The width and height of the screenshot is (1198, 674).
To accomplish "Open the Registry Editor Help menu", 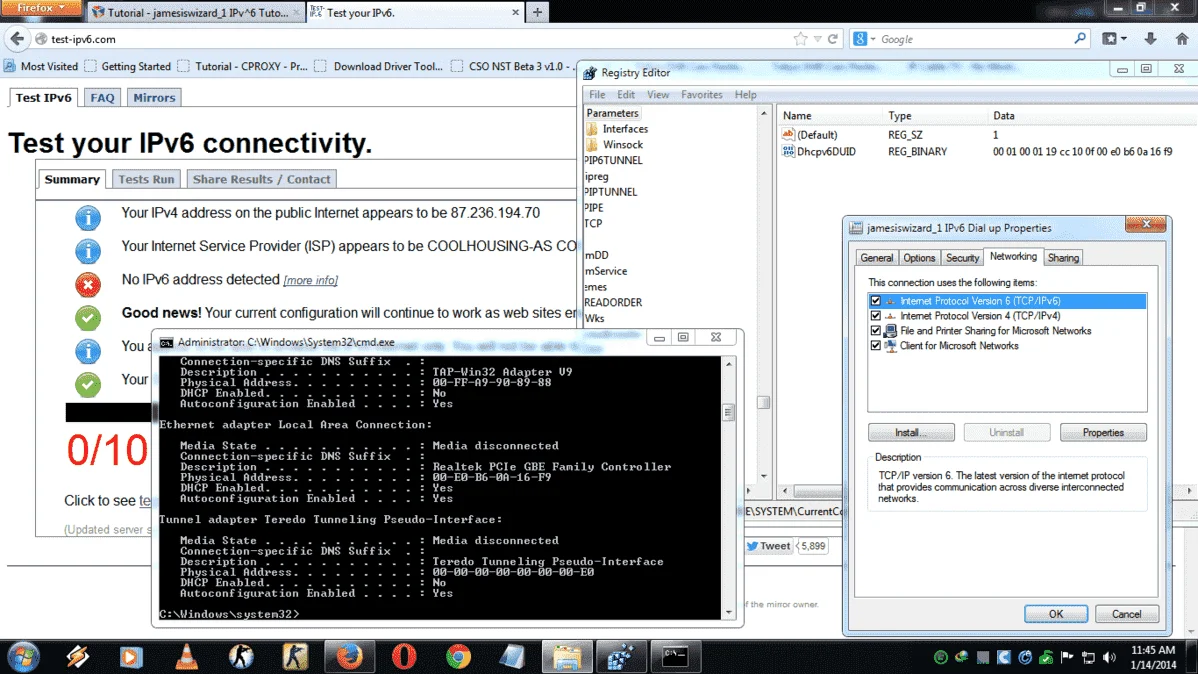I will [x=746, y=95].
